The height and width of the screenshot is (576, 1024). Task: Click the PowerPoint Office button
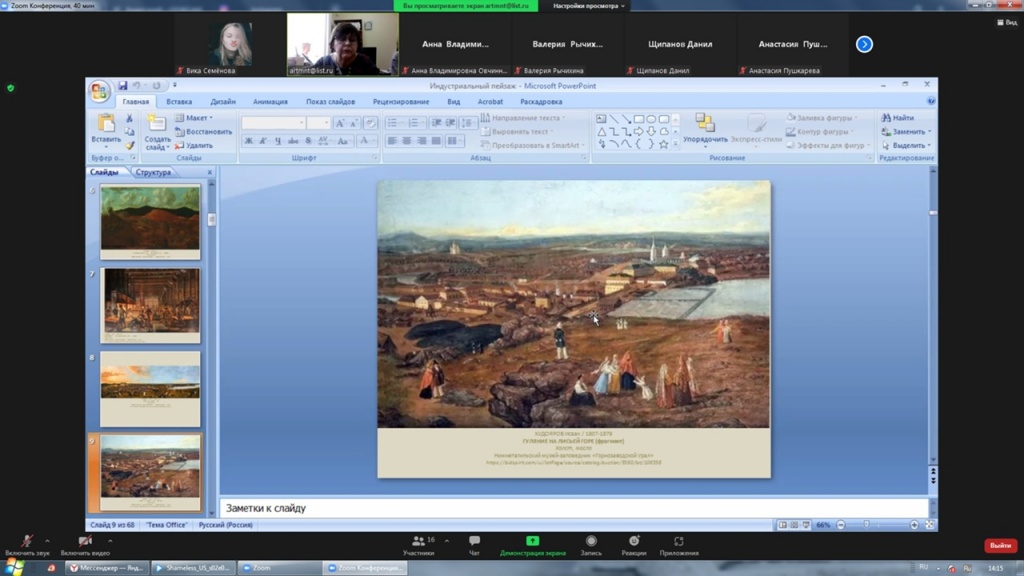click(99, 92)
